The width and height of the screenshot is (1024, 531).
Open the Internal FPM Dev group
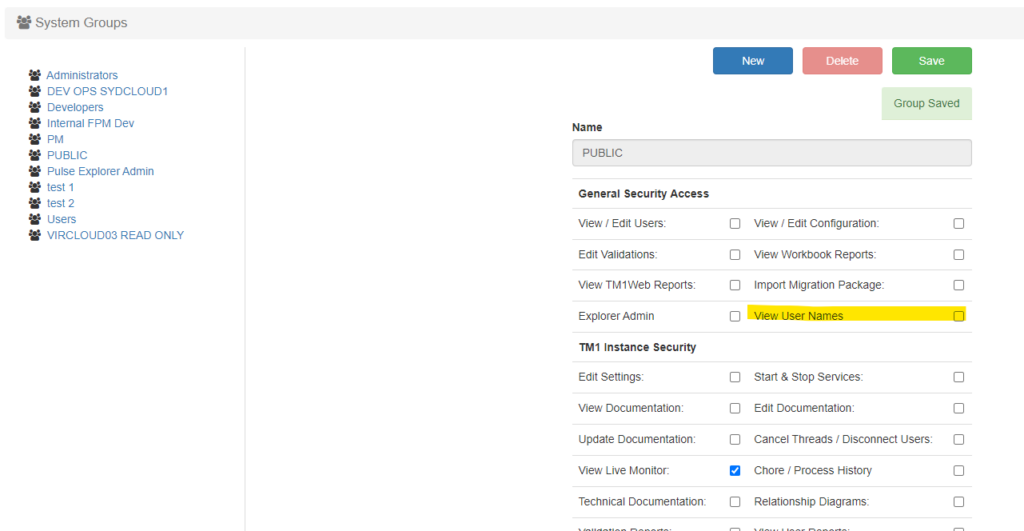(90, 123)
